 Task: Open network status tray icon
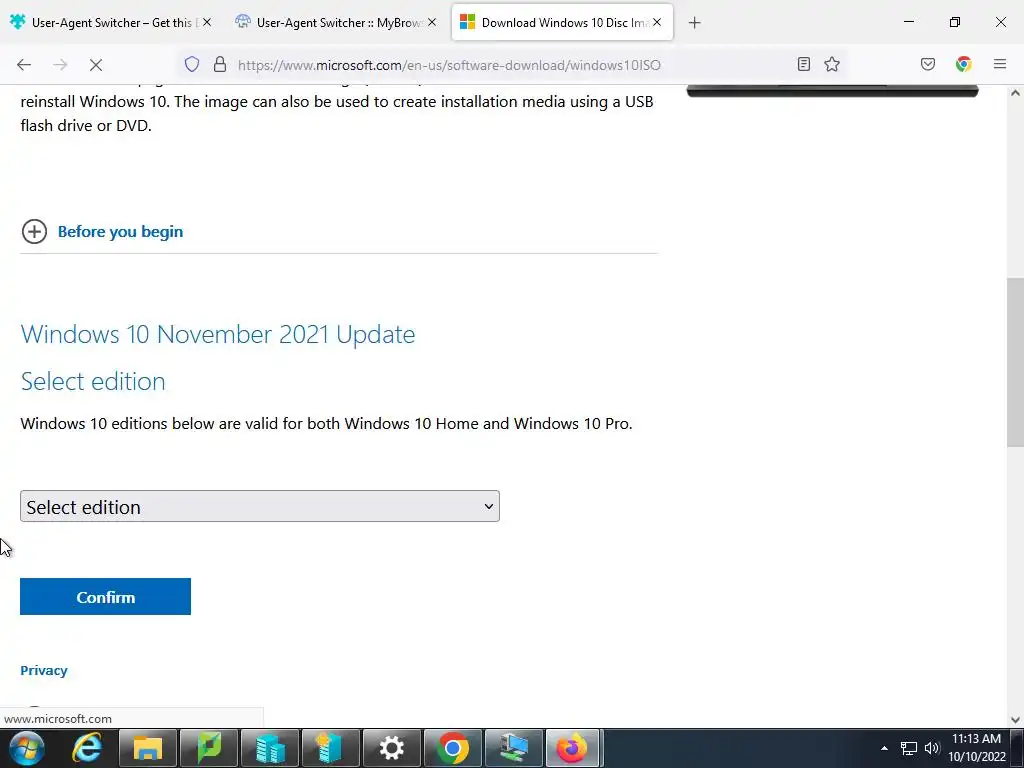tap(908, 748)
